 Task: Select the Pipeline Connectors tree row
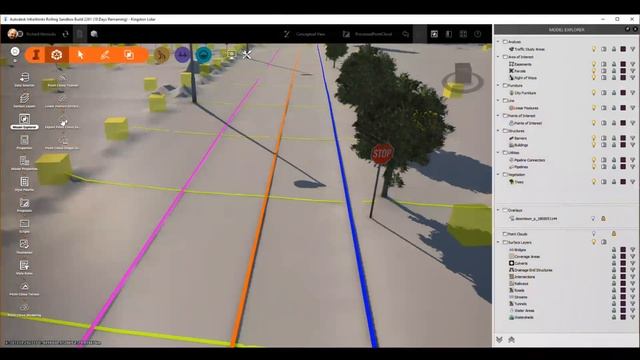pyautogui.click(x=527, y=160)
